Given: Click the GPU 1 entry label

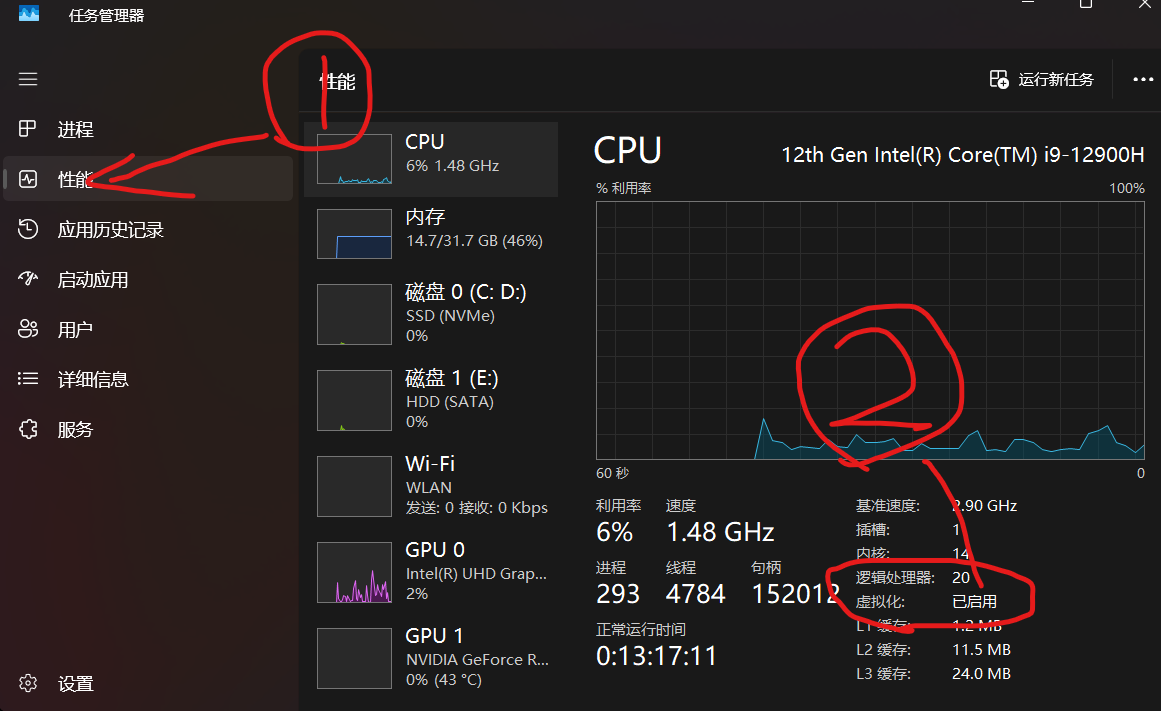Looking at the screenshot, I should (434, 635).
